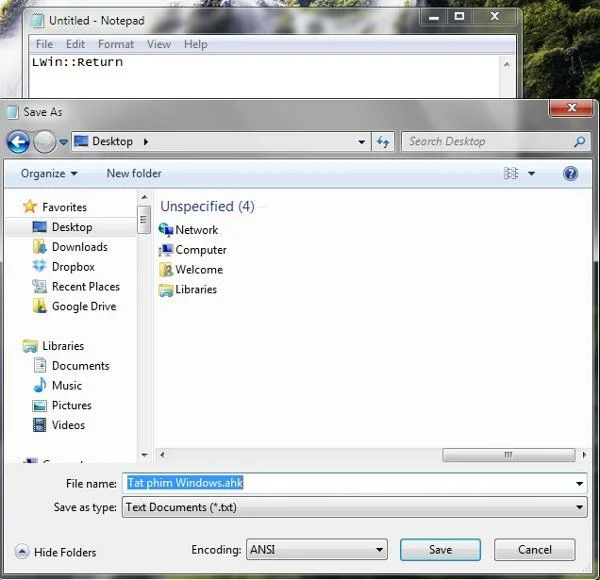Select the Libraries node in sidebar

63,346
